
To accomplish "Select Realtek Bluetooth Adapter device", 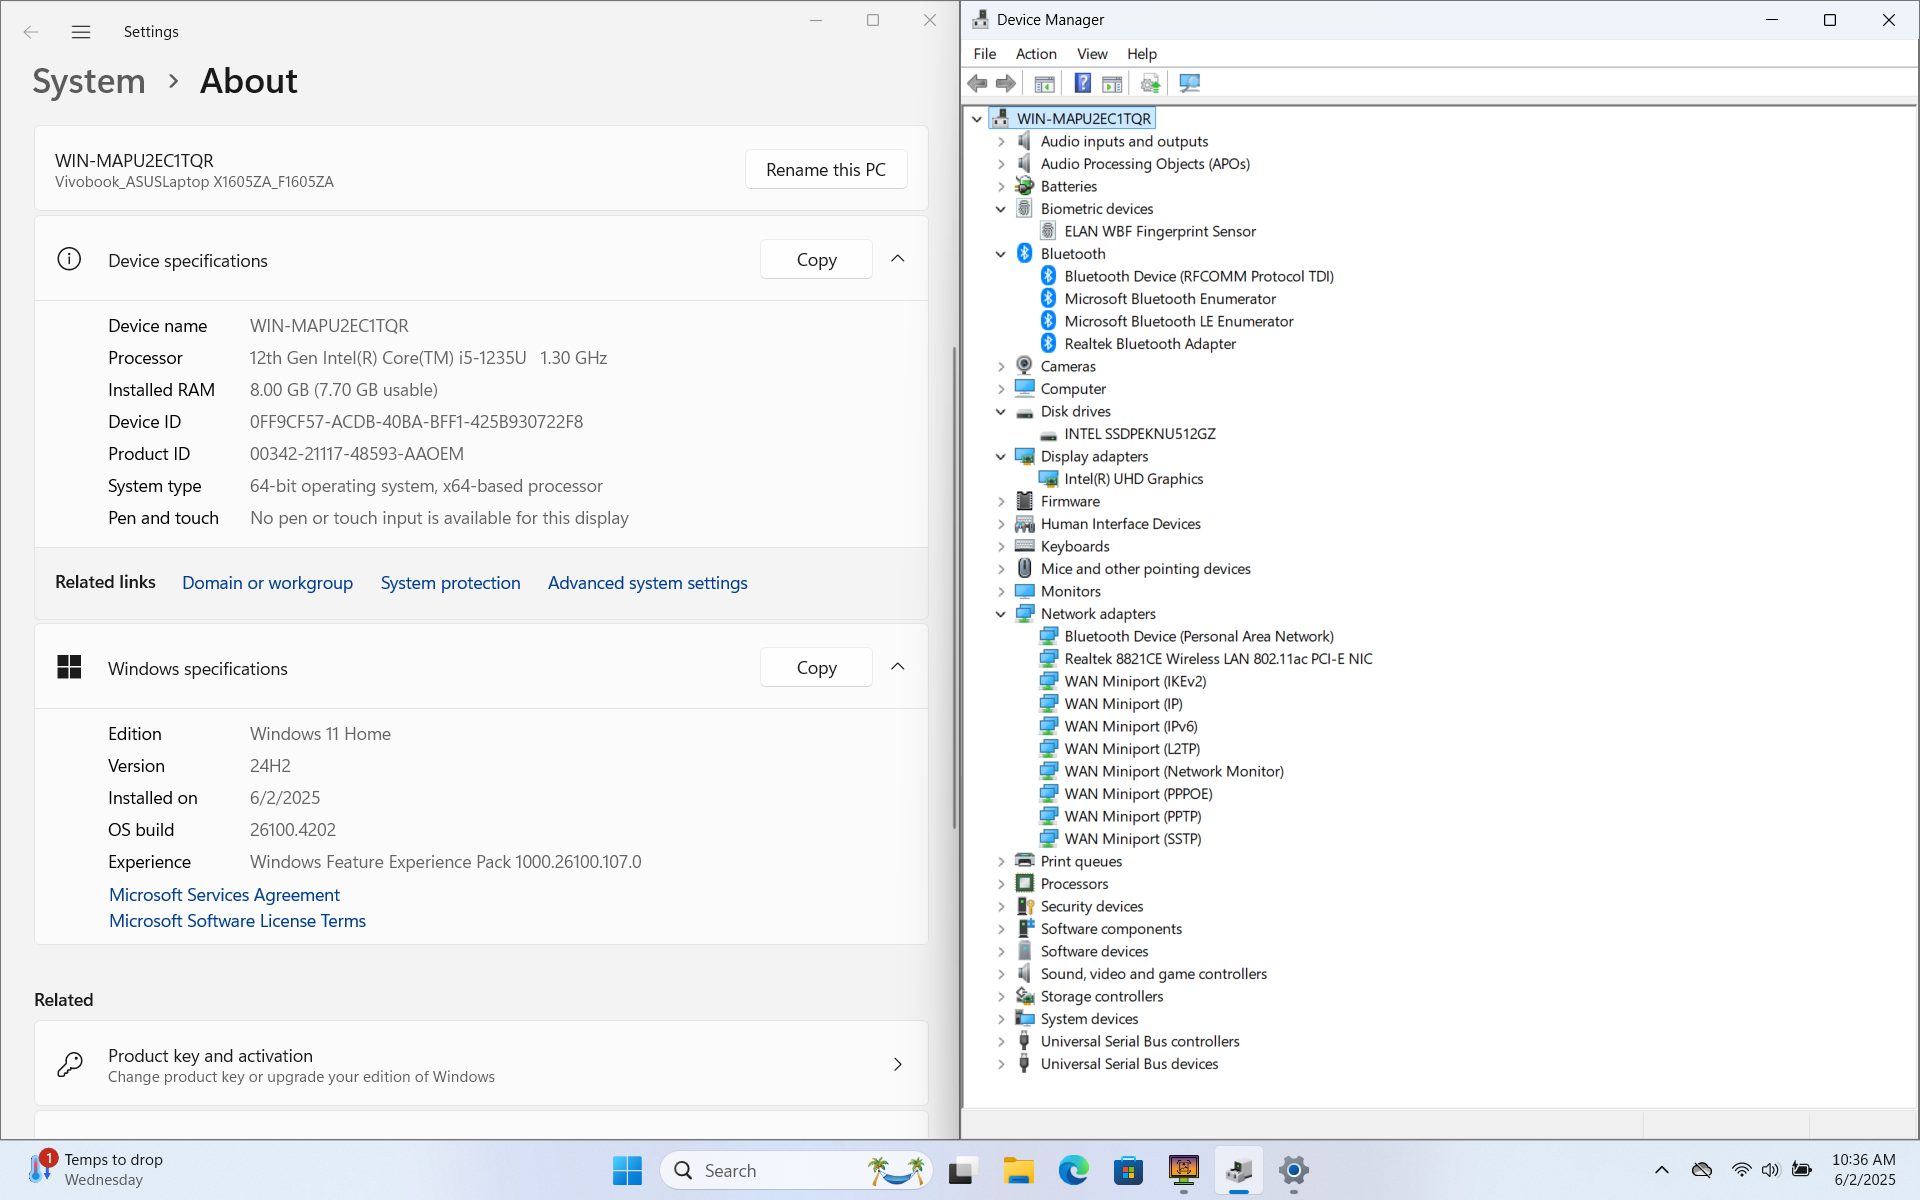I will click(1150, 344).
